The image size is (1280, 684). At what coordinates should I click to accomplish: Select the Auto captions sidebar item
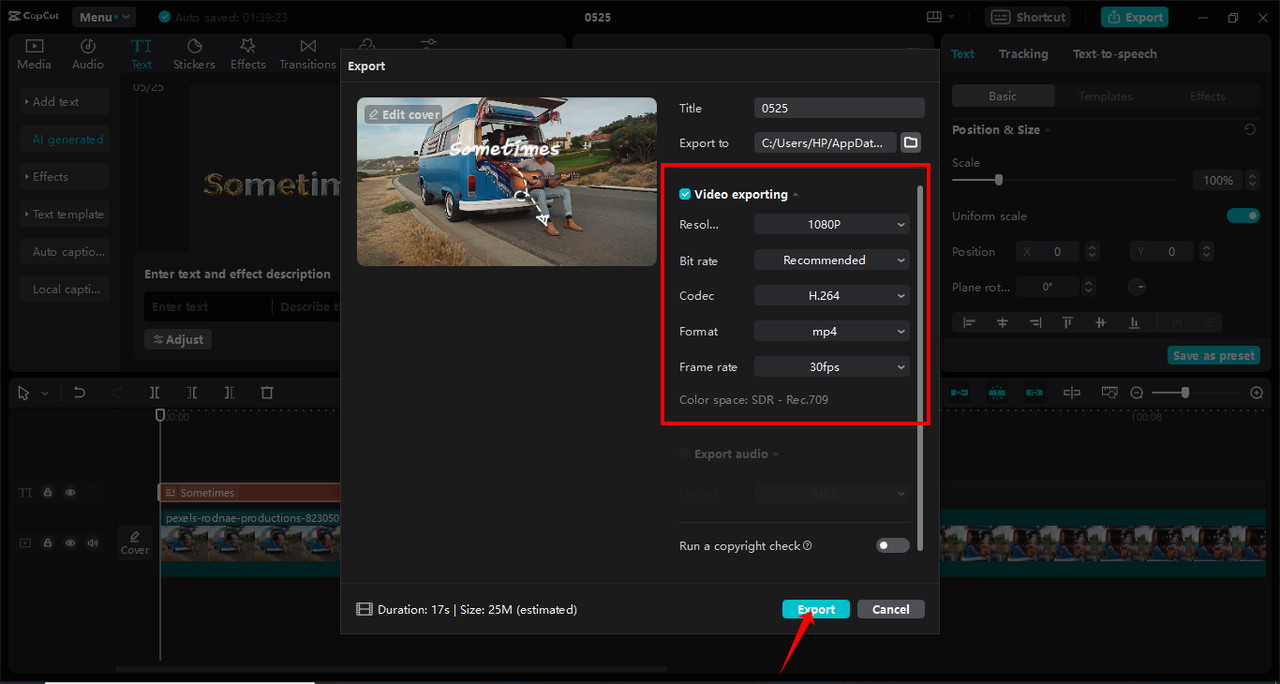click(x=64, y=252)
